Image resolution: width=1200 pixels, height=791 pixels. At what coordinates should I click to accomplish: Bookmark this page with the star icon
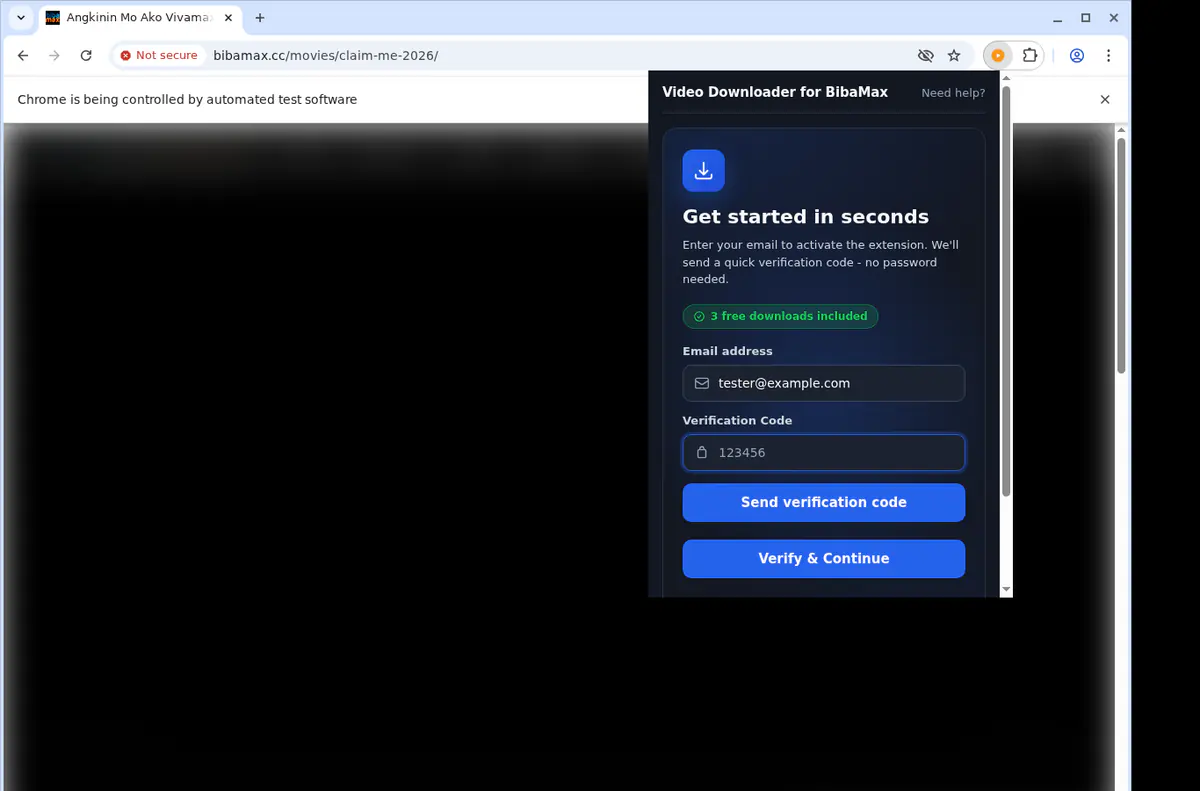click(954, 56)
